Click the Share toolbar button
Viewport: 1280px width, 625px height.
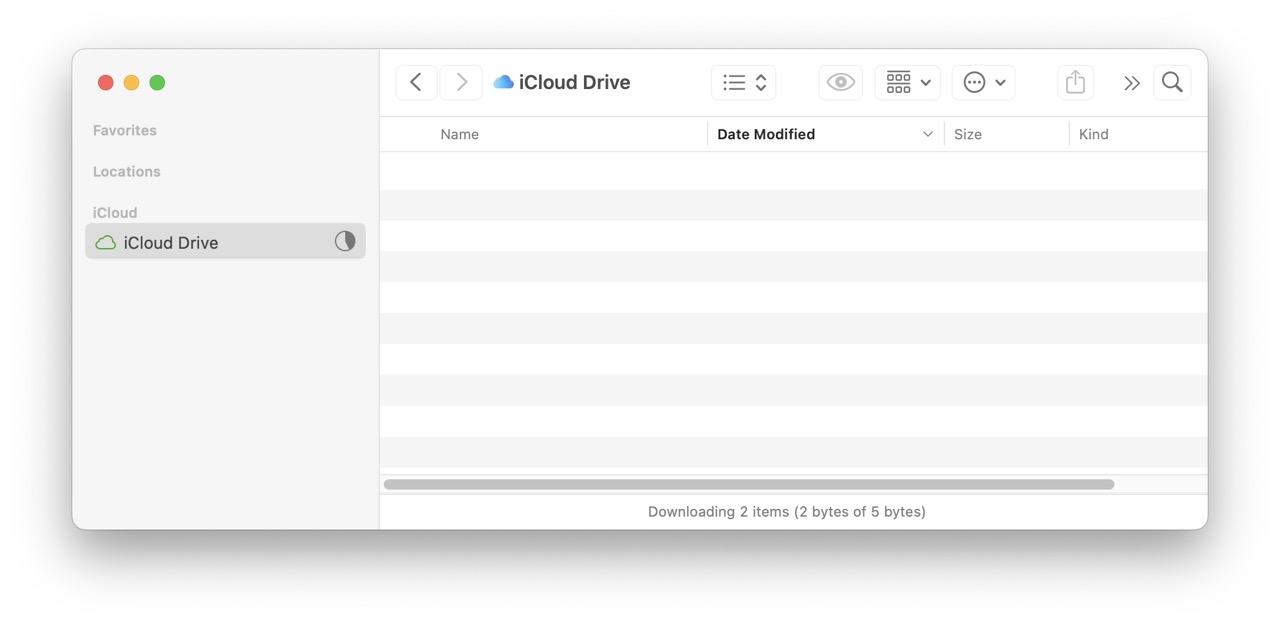pyautogui.click(x=1075, y=82)
